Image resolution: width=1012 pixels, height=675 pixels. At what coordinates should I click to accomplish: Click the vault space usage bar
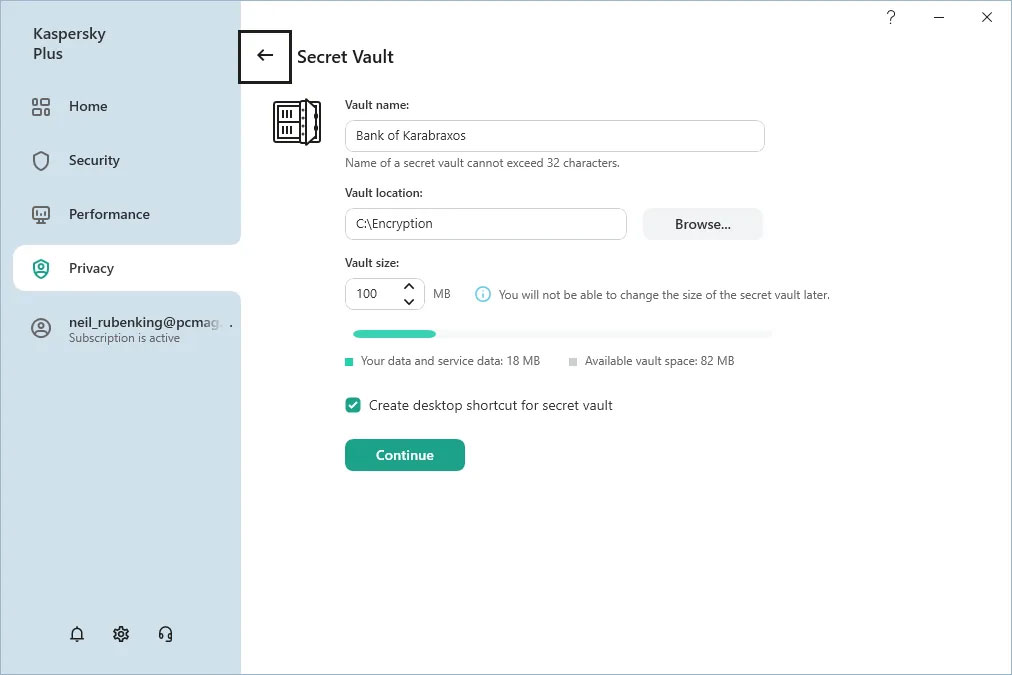(x=562, y=334)
